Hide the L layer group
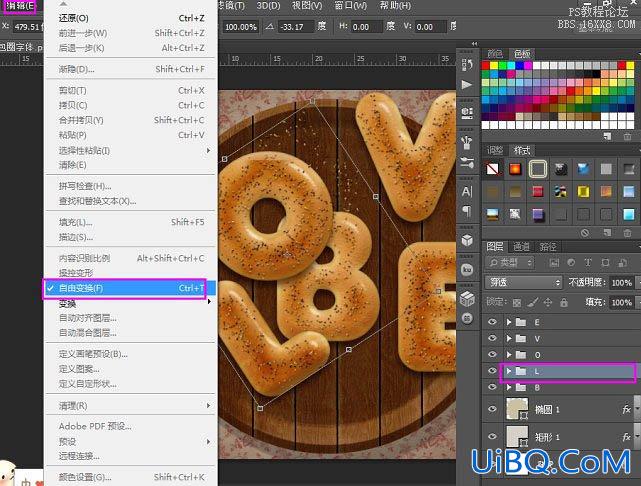Screen dimensions: 641x486 click(x=492, y=371)
